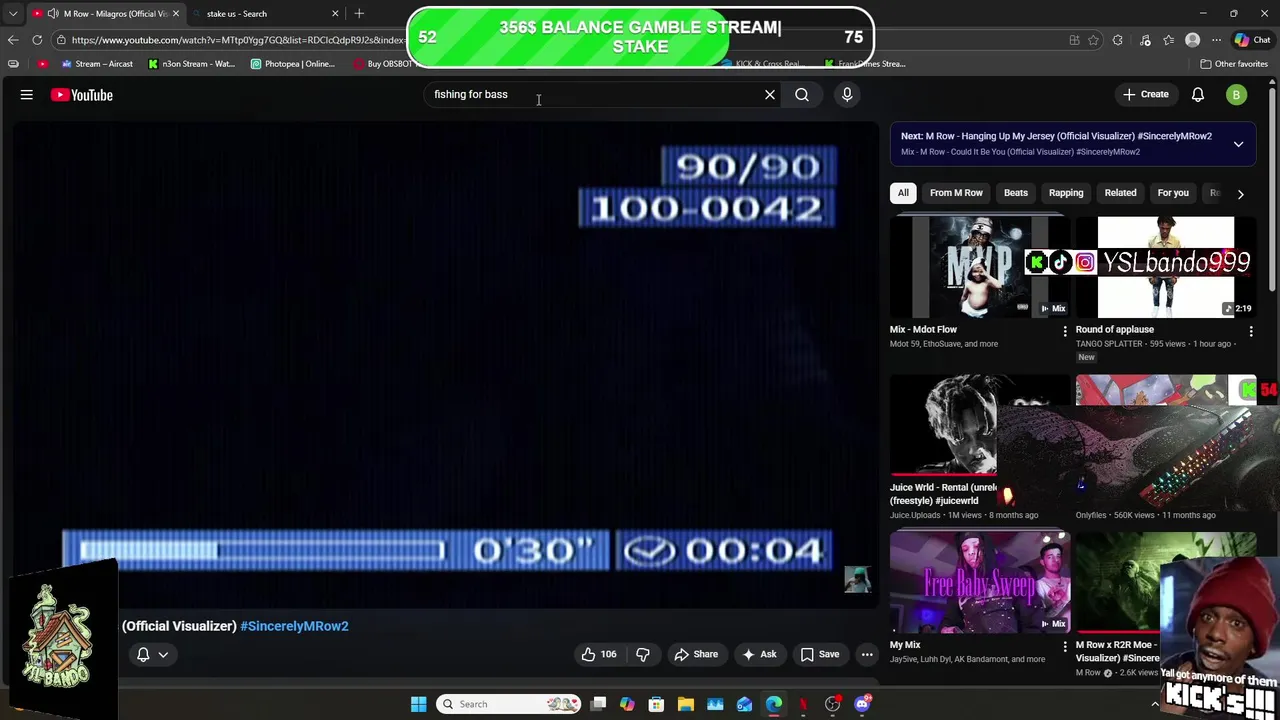Image resolution: width=1280 pixels, height=720 pixels.
Task: Toggle channel notification bell under video
Action: (x=143, y=654)
